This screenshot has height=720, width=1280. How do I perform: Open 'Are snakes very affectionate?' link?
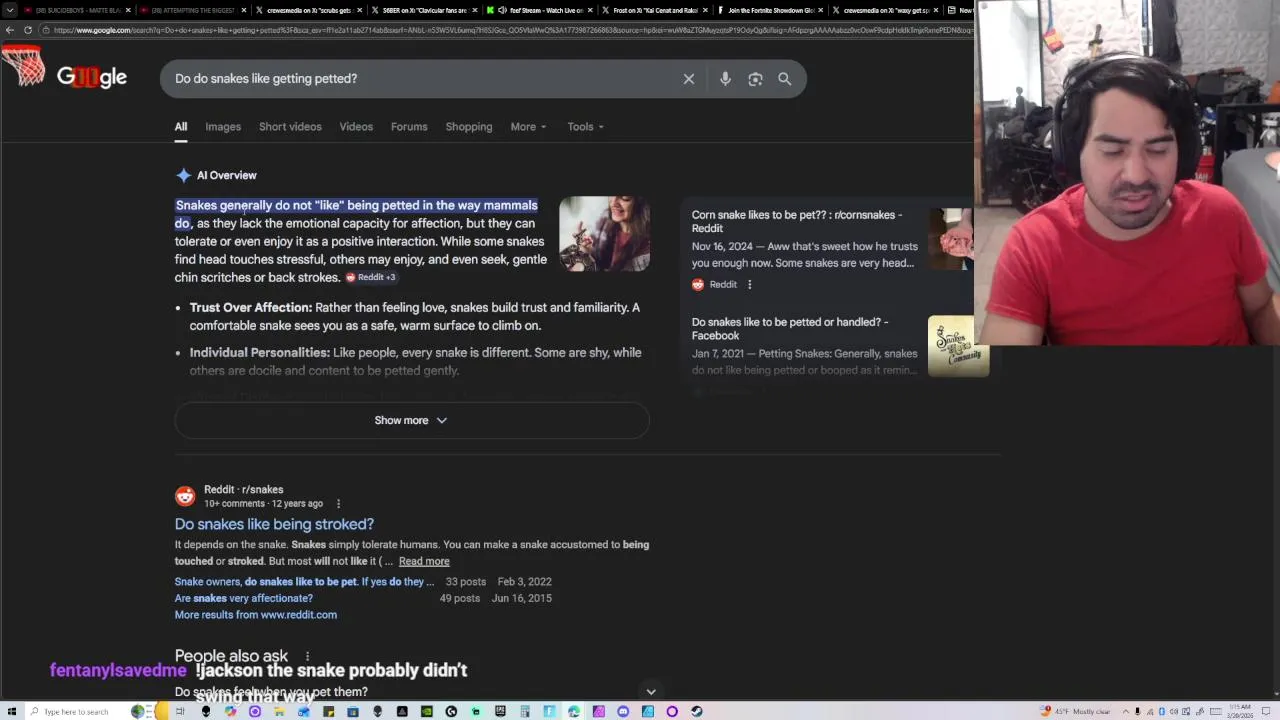244,598
